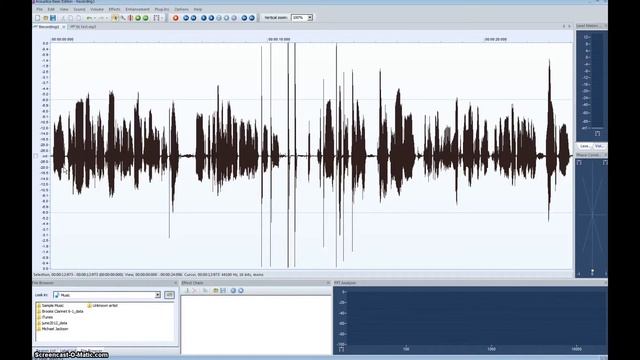Click the Cut scissors icon
640x360 pixels.
[63, 18]
